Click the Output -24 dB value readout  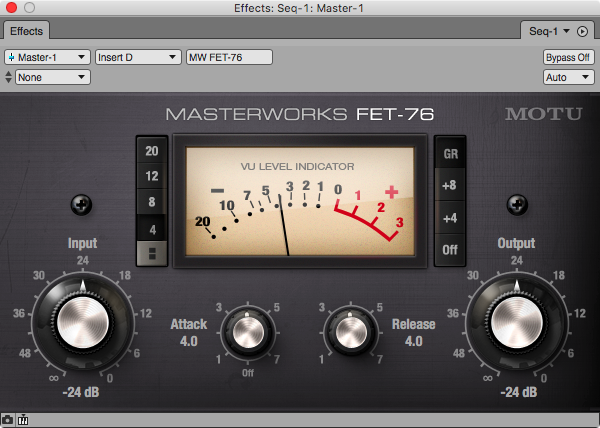click(x=519, y=392)
